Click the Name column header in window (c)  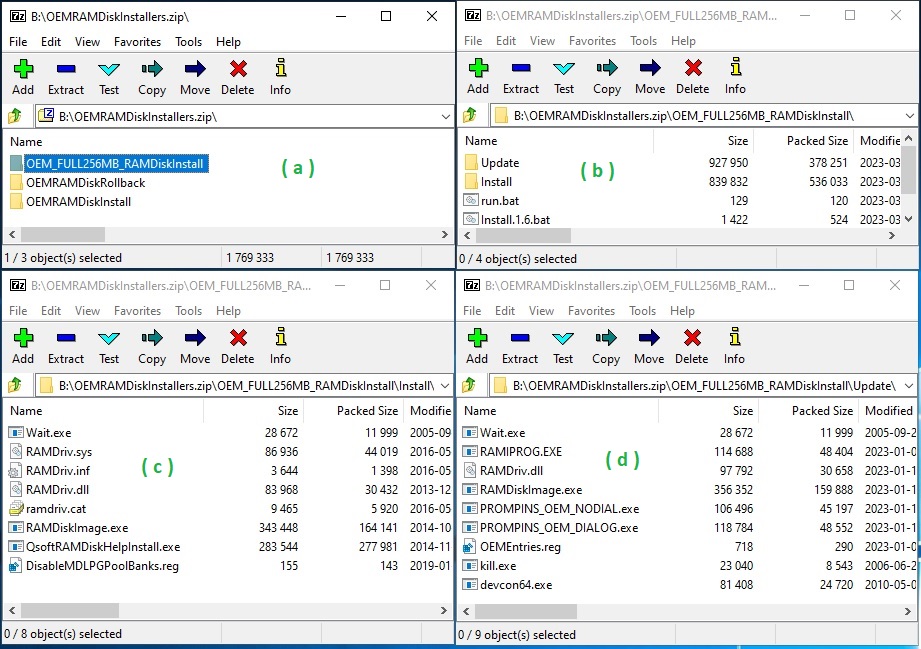pyautogui.click(x=60, y=410)
